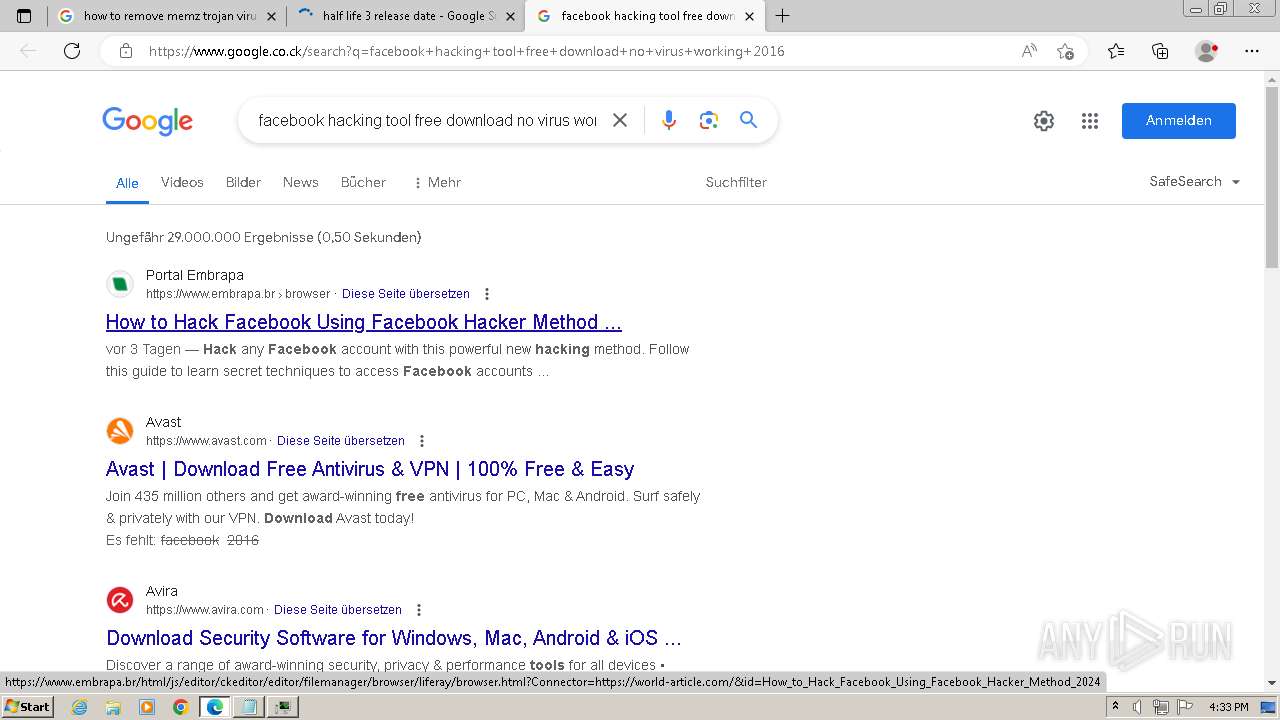Open options for Avira result
This screenshot has width=1280, height=720.
(x=419, y=610)
